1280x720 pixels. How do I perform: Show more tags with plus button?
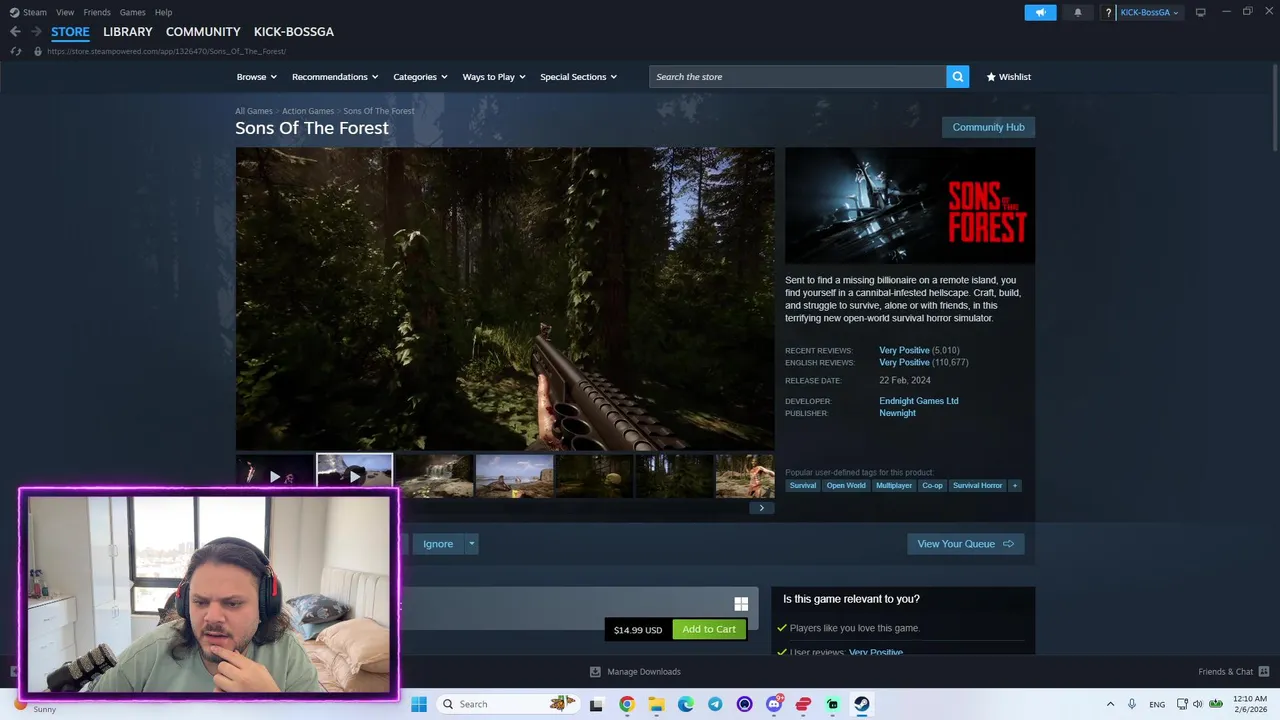click(x=1014, y=486)
